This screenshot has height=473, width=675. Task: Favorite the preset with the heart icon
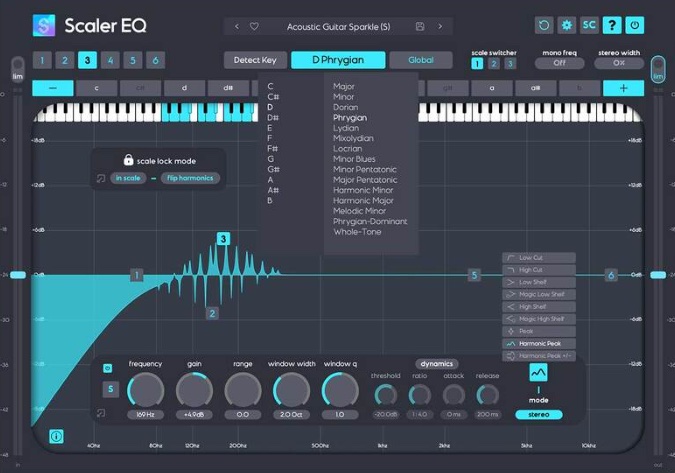[x=254, y=27]
